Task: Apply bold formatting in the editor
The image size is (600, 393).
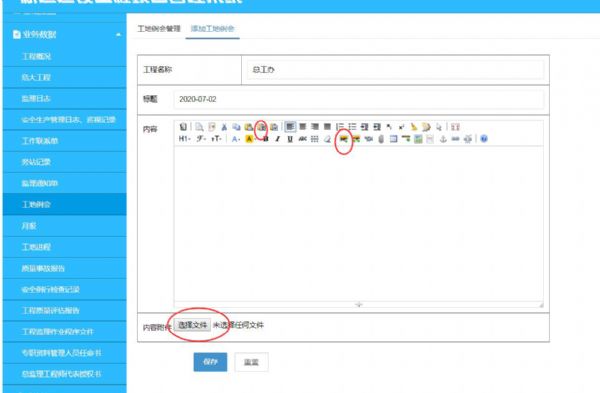Action: (266, 139)
